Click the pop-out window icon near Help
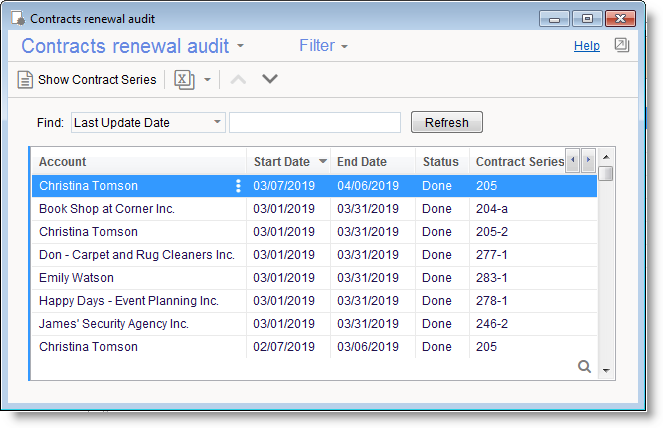663x428 pixels. (621, 45)
